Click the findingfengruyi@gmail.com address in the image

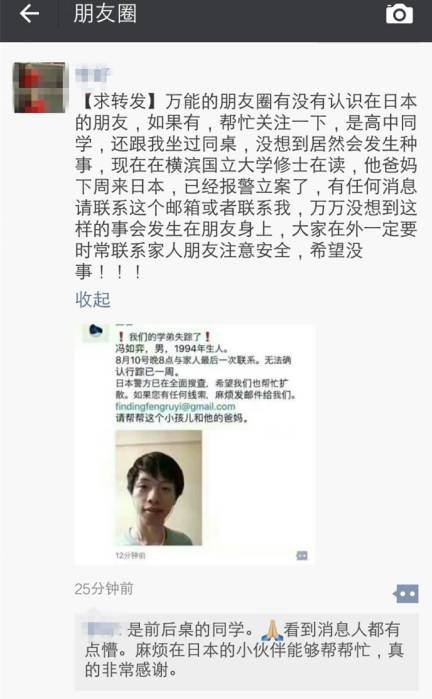[175, 406]
